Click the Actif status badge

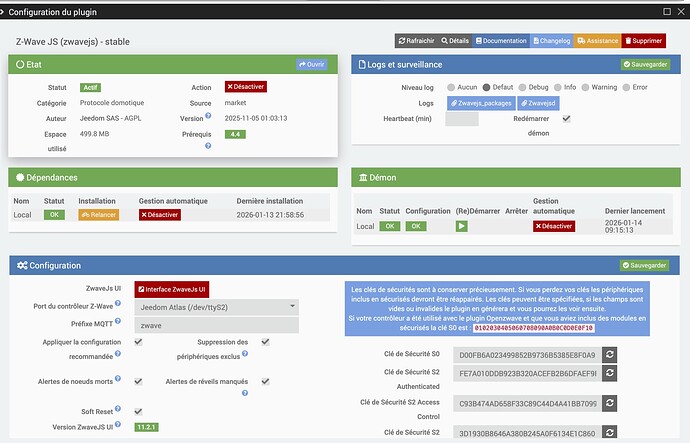[90, 88]
